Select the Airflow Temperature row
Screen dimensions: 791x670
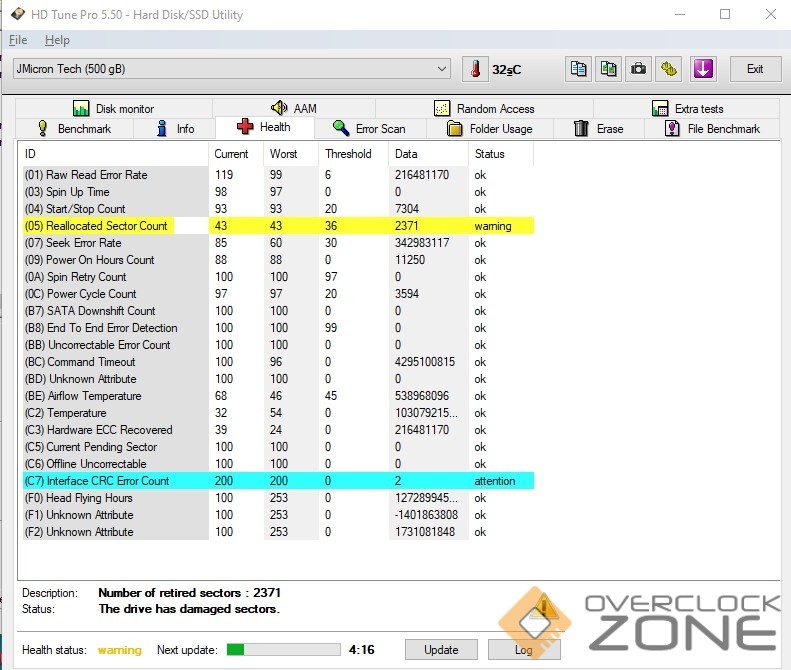pos(278,396)
